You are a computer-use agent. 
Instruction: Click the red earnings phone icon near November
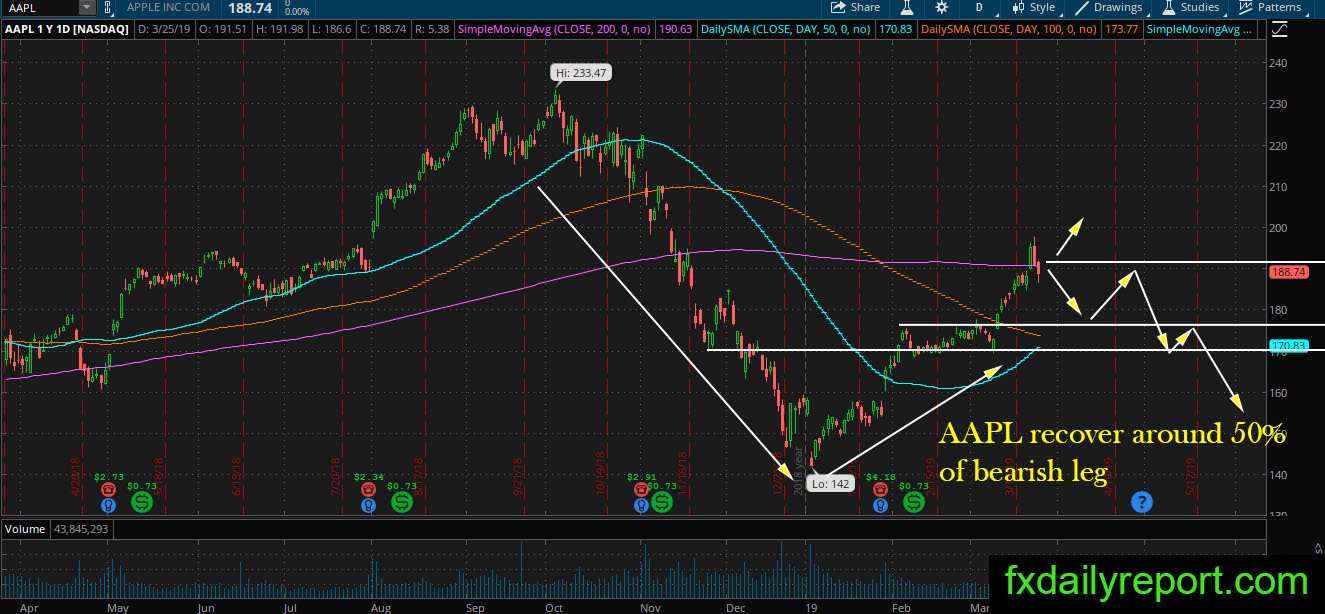(x=640, y=491)
